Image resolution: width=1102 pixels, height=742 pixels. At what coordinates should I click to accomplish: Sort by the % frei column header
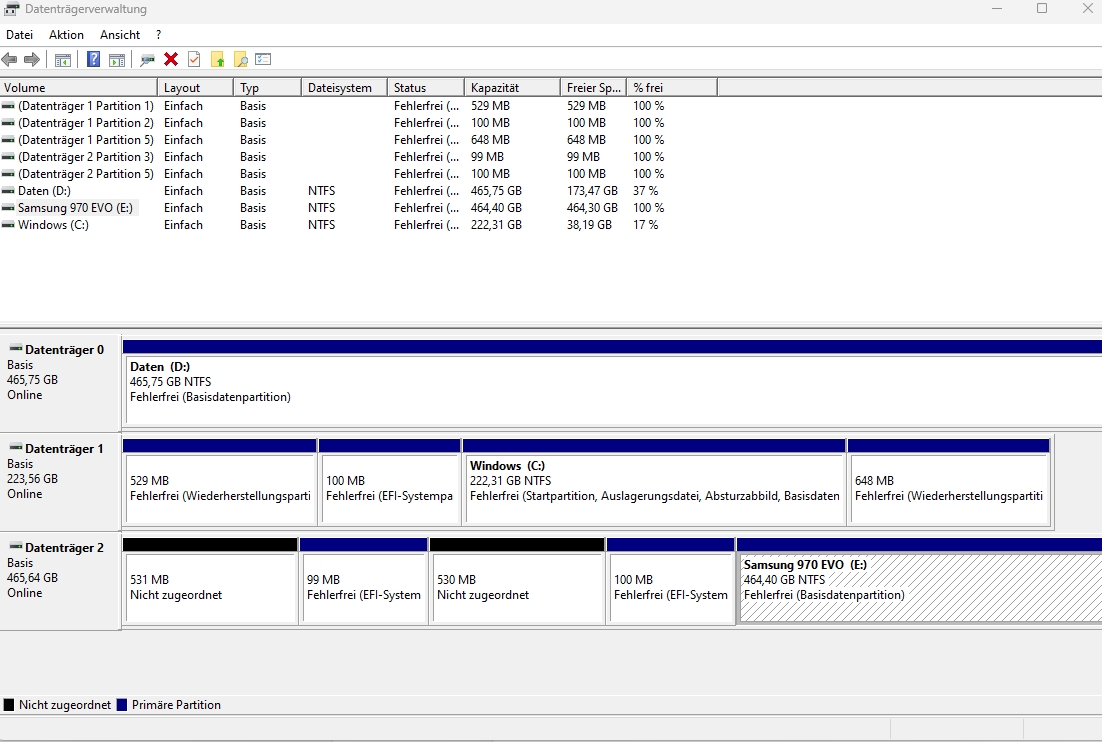pyautogui.click(x=671, y=88)
